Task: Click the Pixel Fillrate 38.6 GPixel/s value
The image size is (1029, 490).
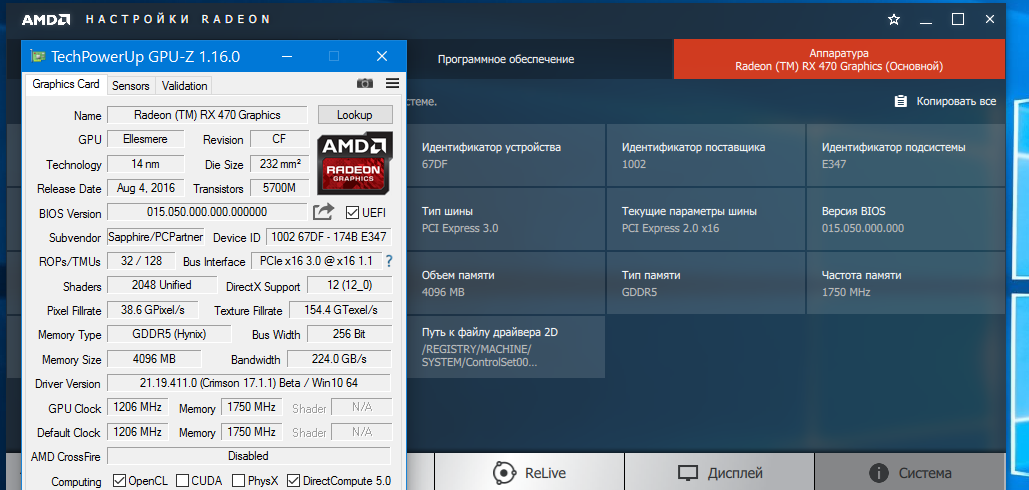Action: 152,310
